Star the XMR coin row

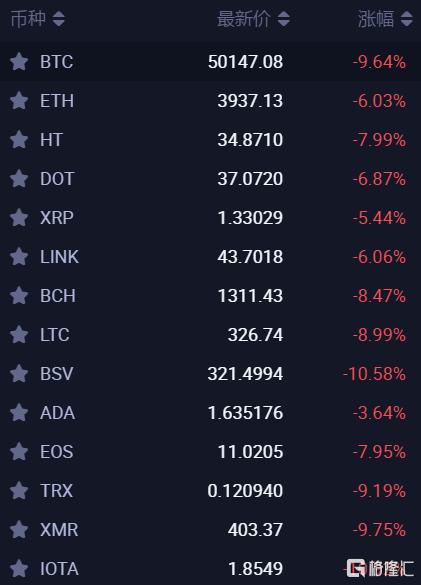pos(19,530)
